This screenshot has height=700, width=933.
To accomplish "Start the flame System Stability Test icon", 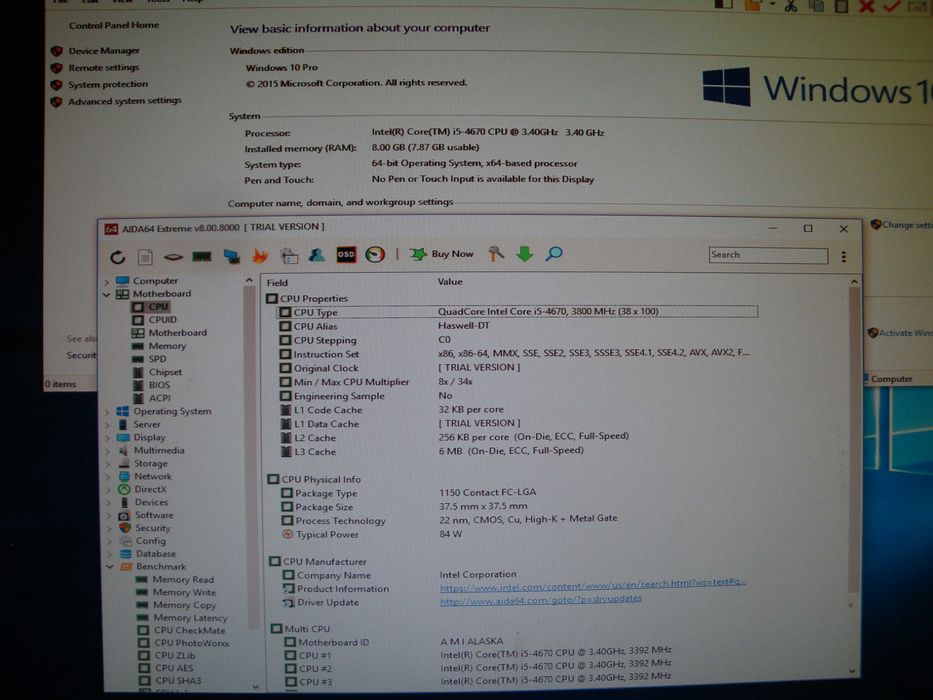I will 260,255.
